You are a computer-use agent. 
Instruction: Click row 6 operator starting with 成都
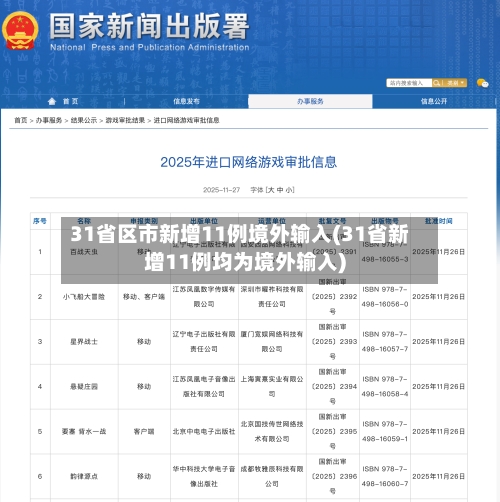[x=272, y=477]
